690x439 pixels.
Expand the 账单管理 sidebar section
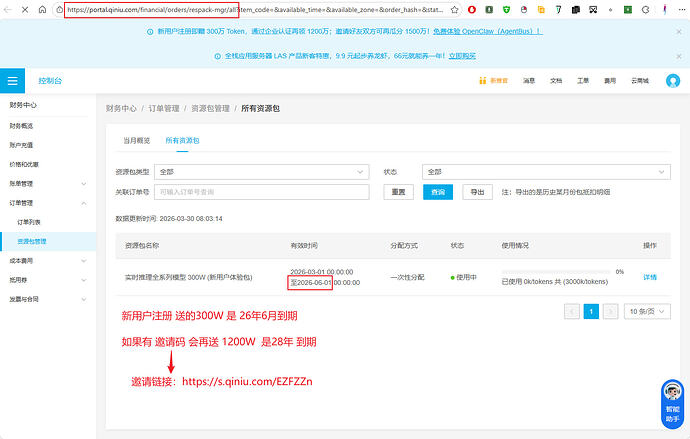click(x=50, y=183)
